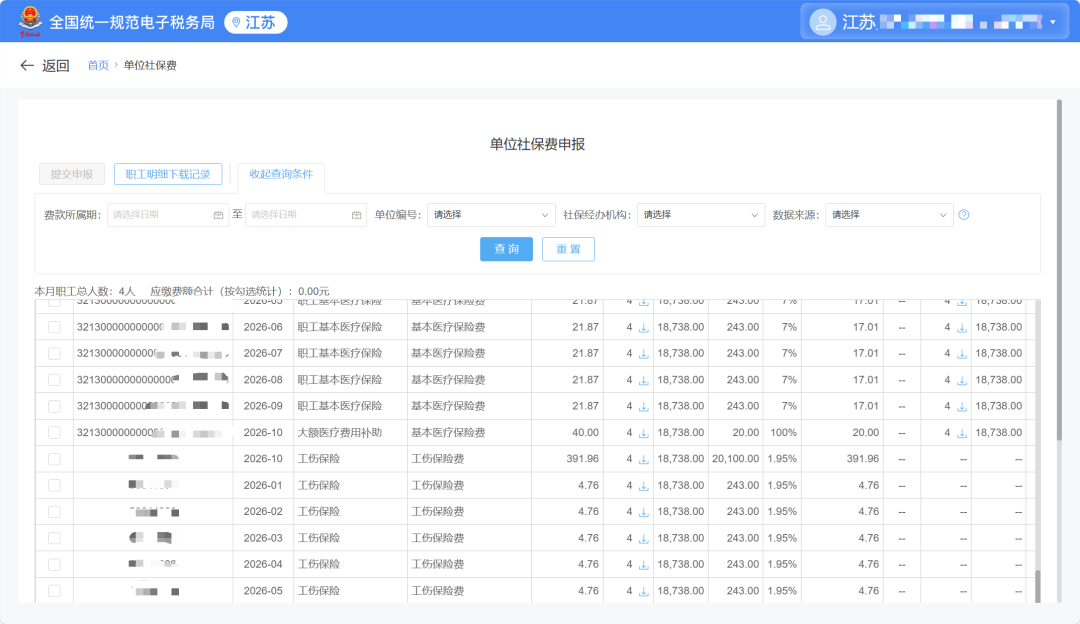Click first download icon in 2026-07 row
Image resolution: width=1080 pixels, height=624 pixels.
[643, 354]
